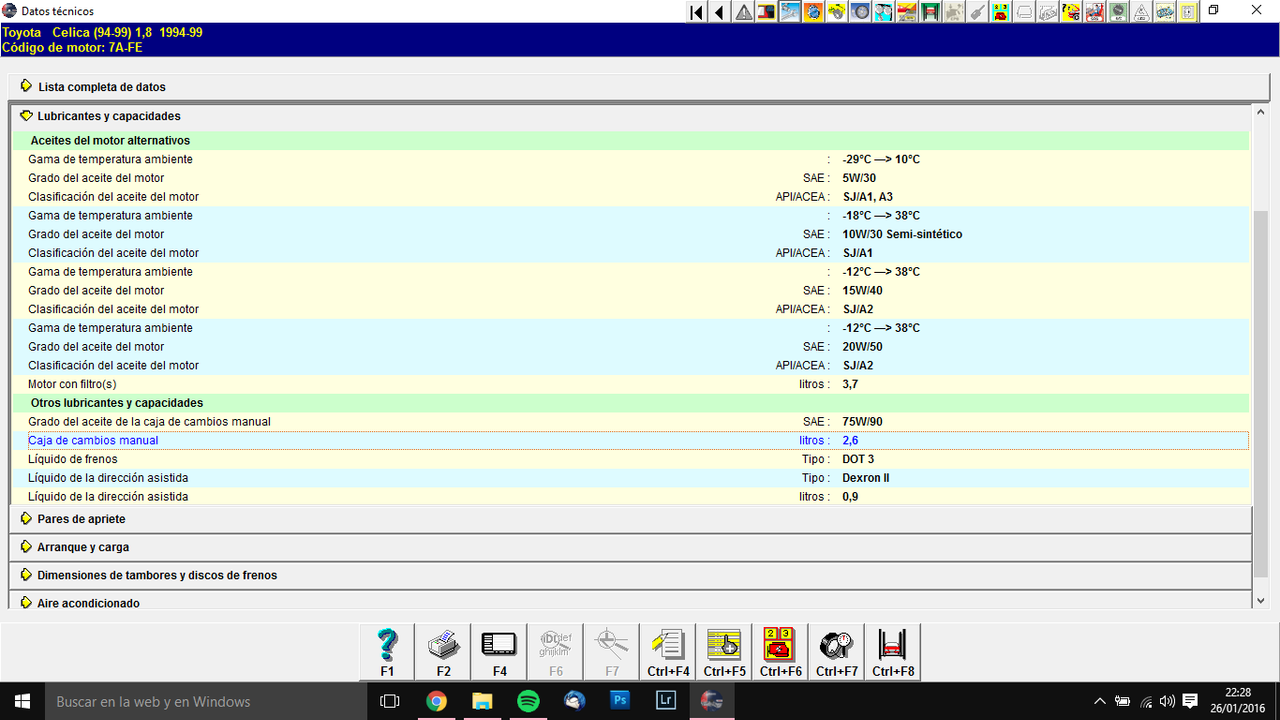1280x720 pixels.
Task: Expand Arranque y carga section
Action: [630, 547]
